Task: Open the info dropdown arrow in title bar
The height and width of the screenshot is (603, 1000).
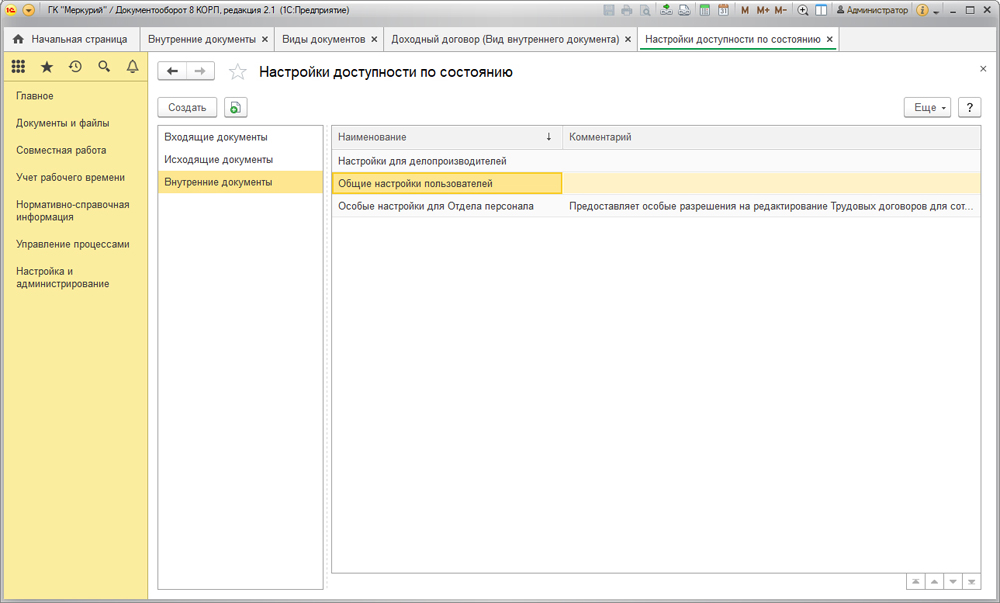Action: [936, 11]
